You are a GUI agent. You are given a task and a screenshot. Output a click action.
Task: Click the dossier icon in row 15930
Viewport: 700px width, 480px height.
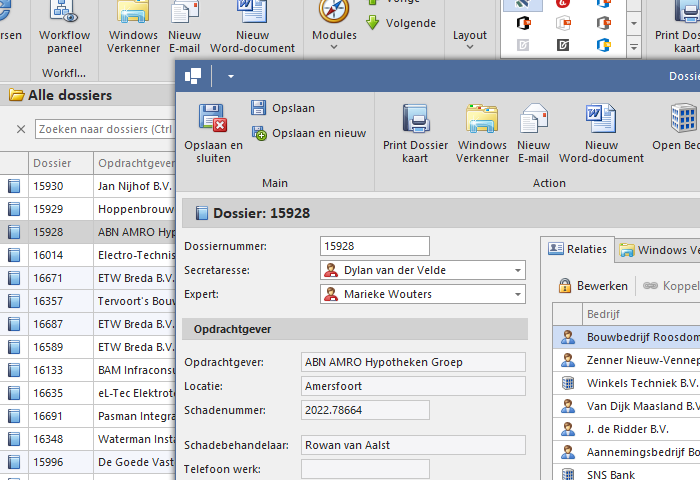tap(14, 186)
